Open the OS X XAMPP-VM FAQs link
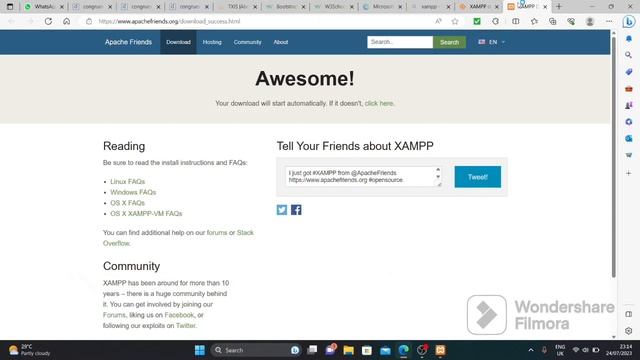Screen dimensions: 640x360 146,213
